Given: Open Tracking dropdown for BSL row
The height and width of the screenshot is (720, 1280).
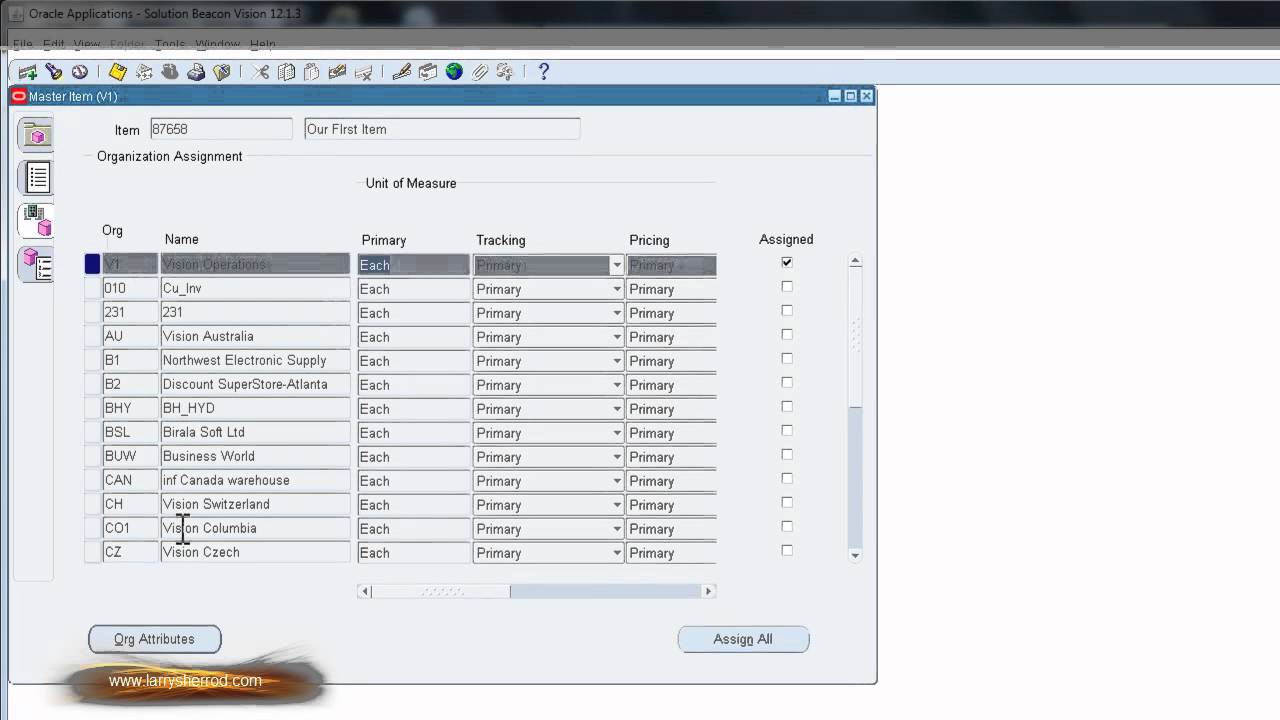Looking at the screenshot, I should (x=617, y=433).
